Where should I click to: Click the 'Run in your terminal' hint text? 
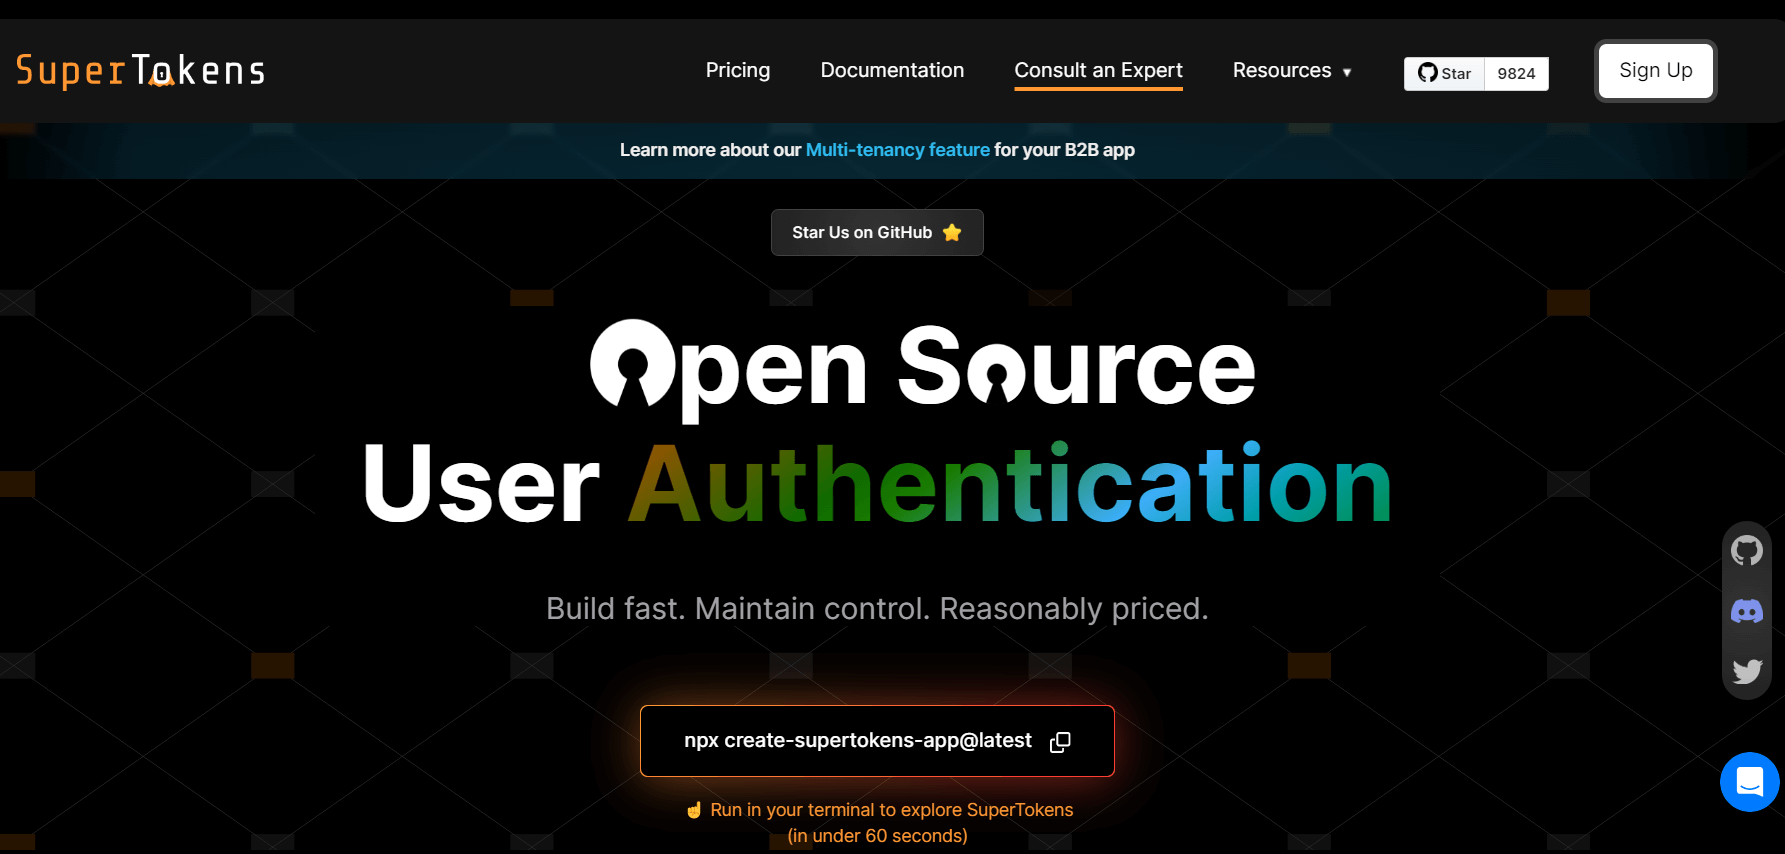click(x=878, y=822)
